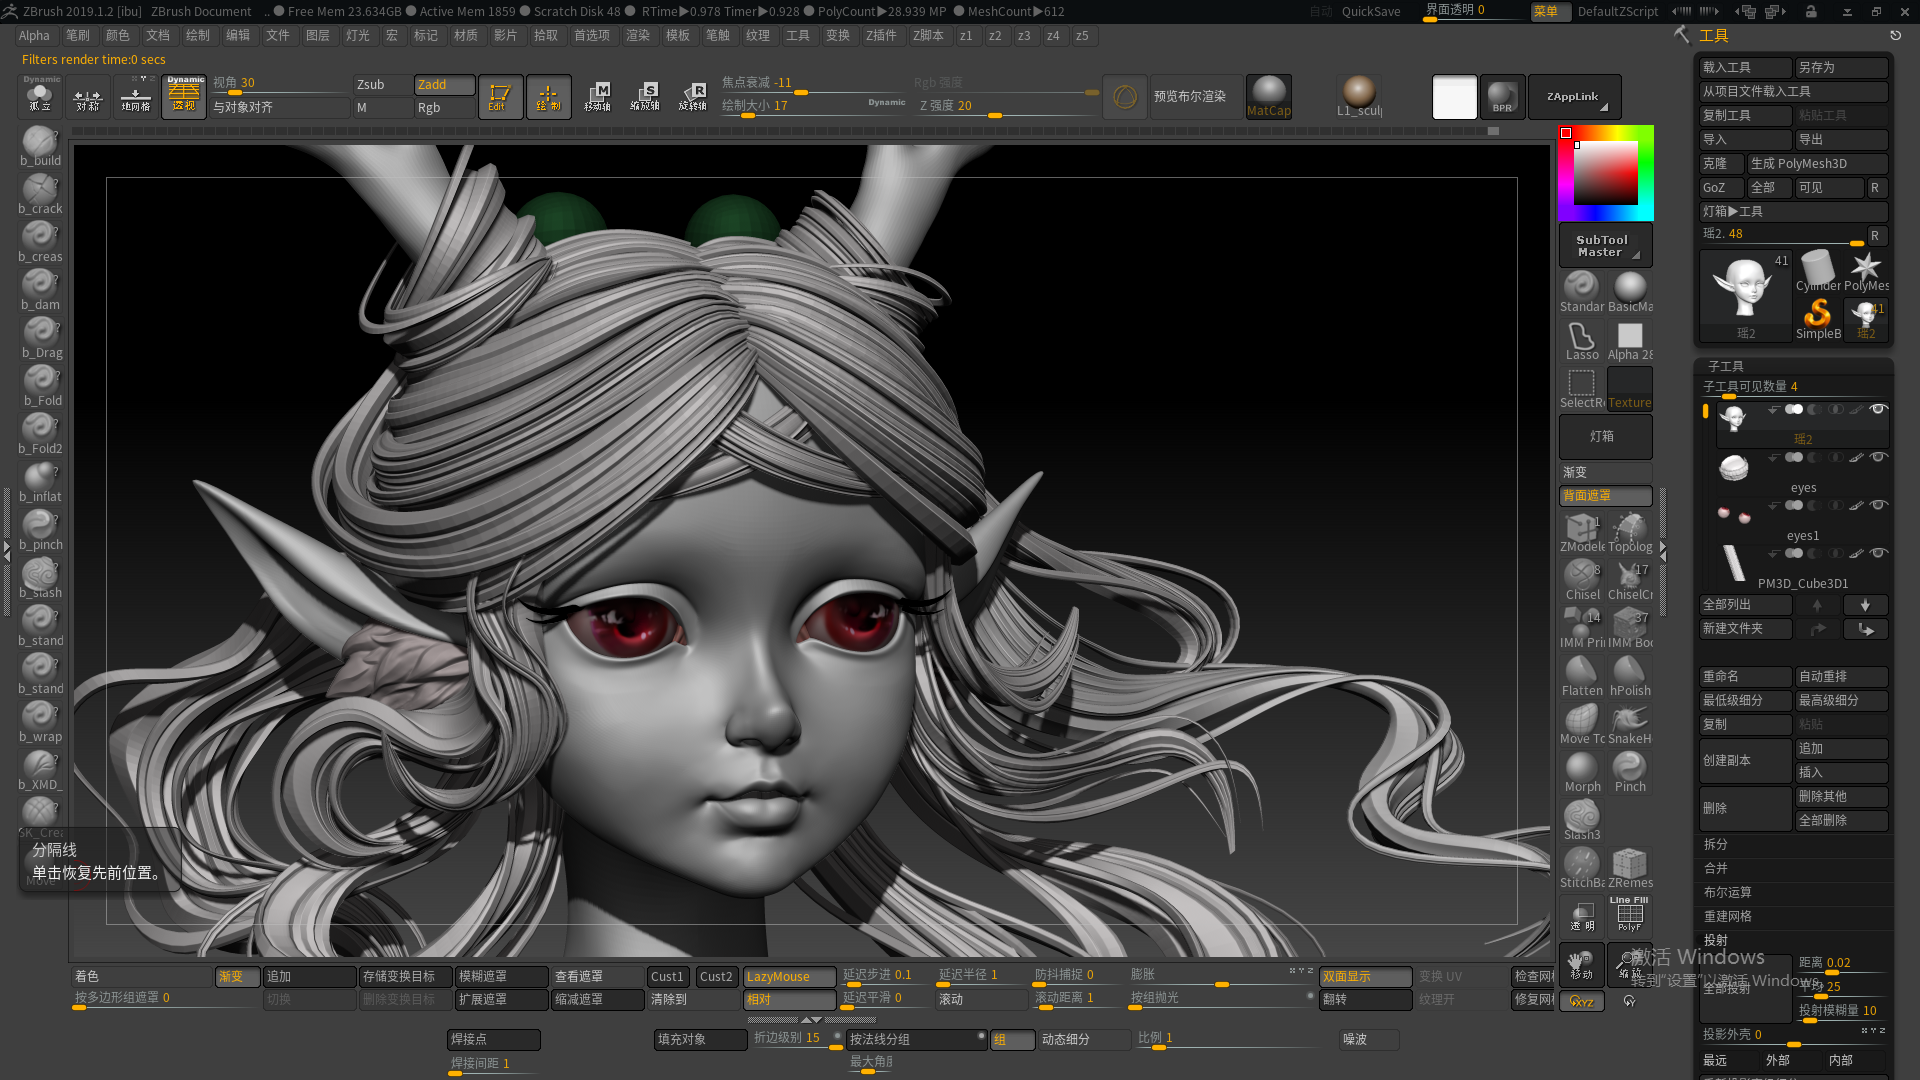
Task: Expand the 重建网格 (Remesh) section
Action: click(x=1728, y=916)
